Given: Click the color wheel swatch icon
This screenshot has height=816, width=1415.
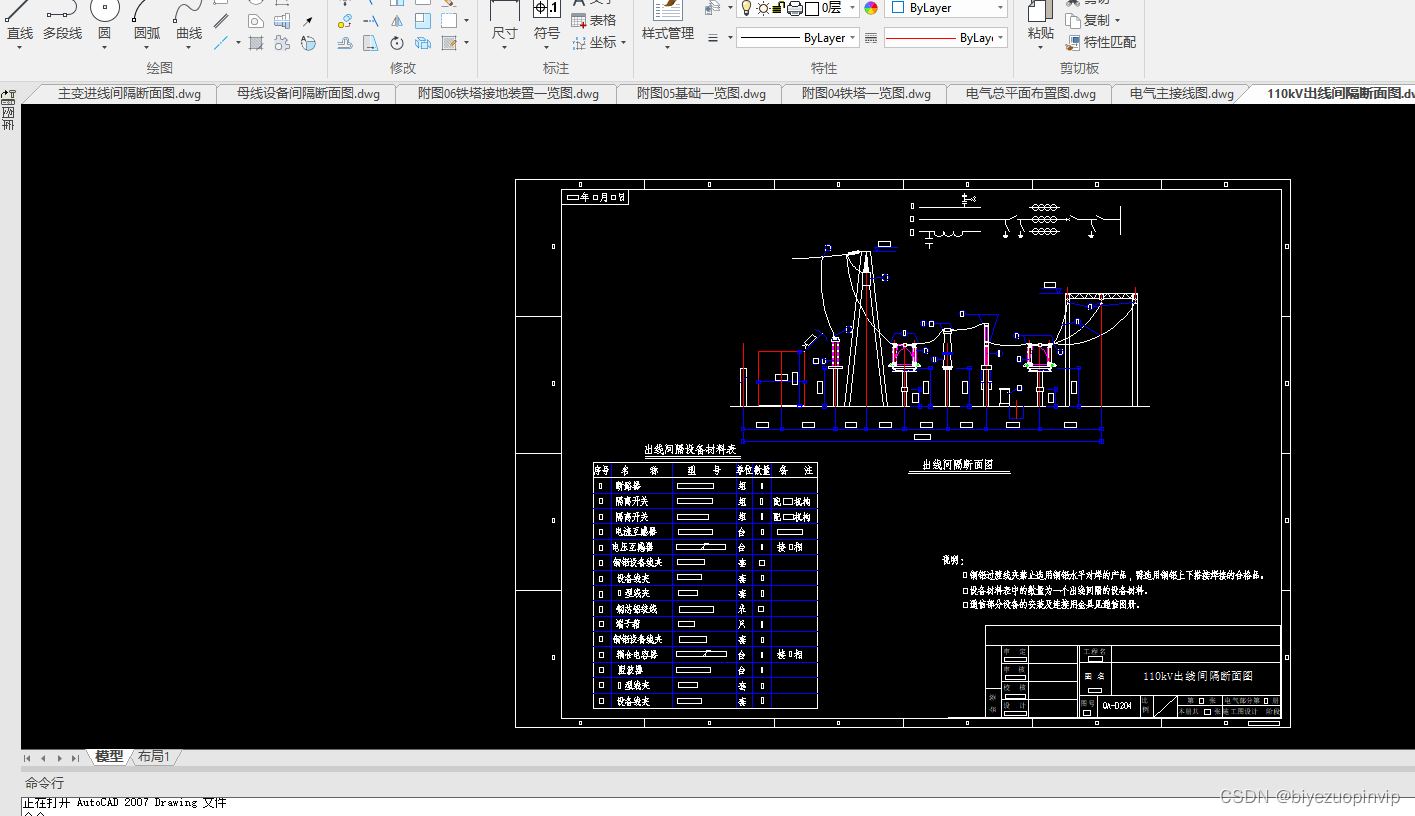Looking at the screenshot, I should 871,8.
